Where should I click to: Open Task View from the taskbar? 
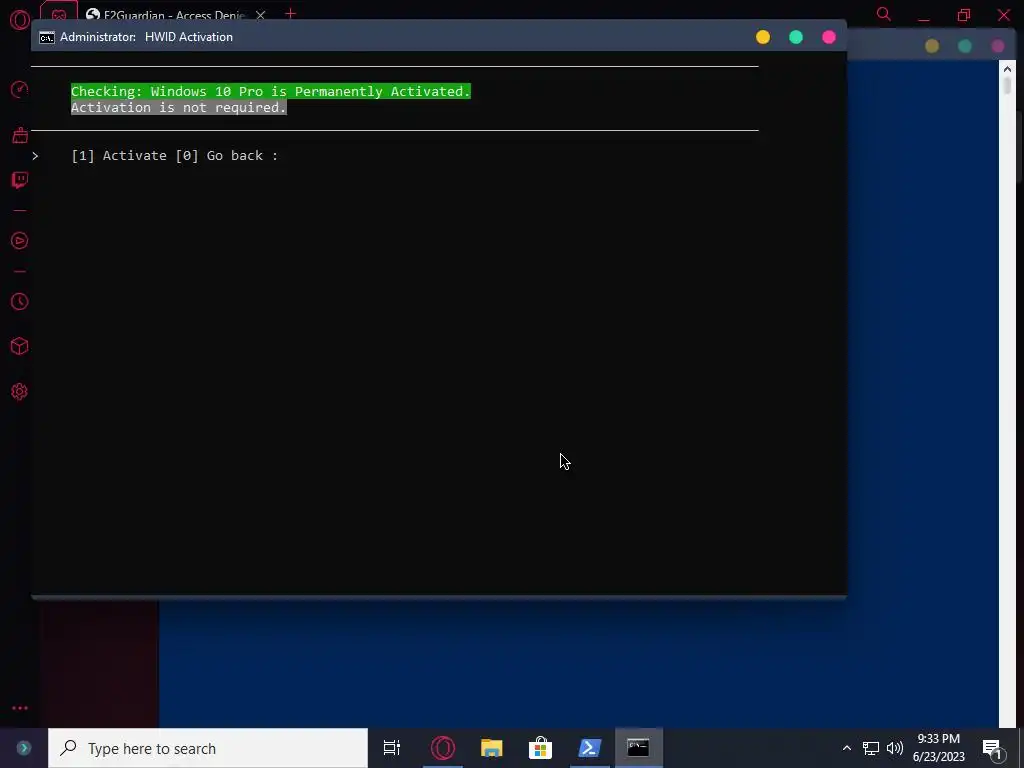(x=392, y=748)
